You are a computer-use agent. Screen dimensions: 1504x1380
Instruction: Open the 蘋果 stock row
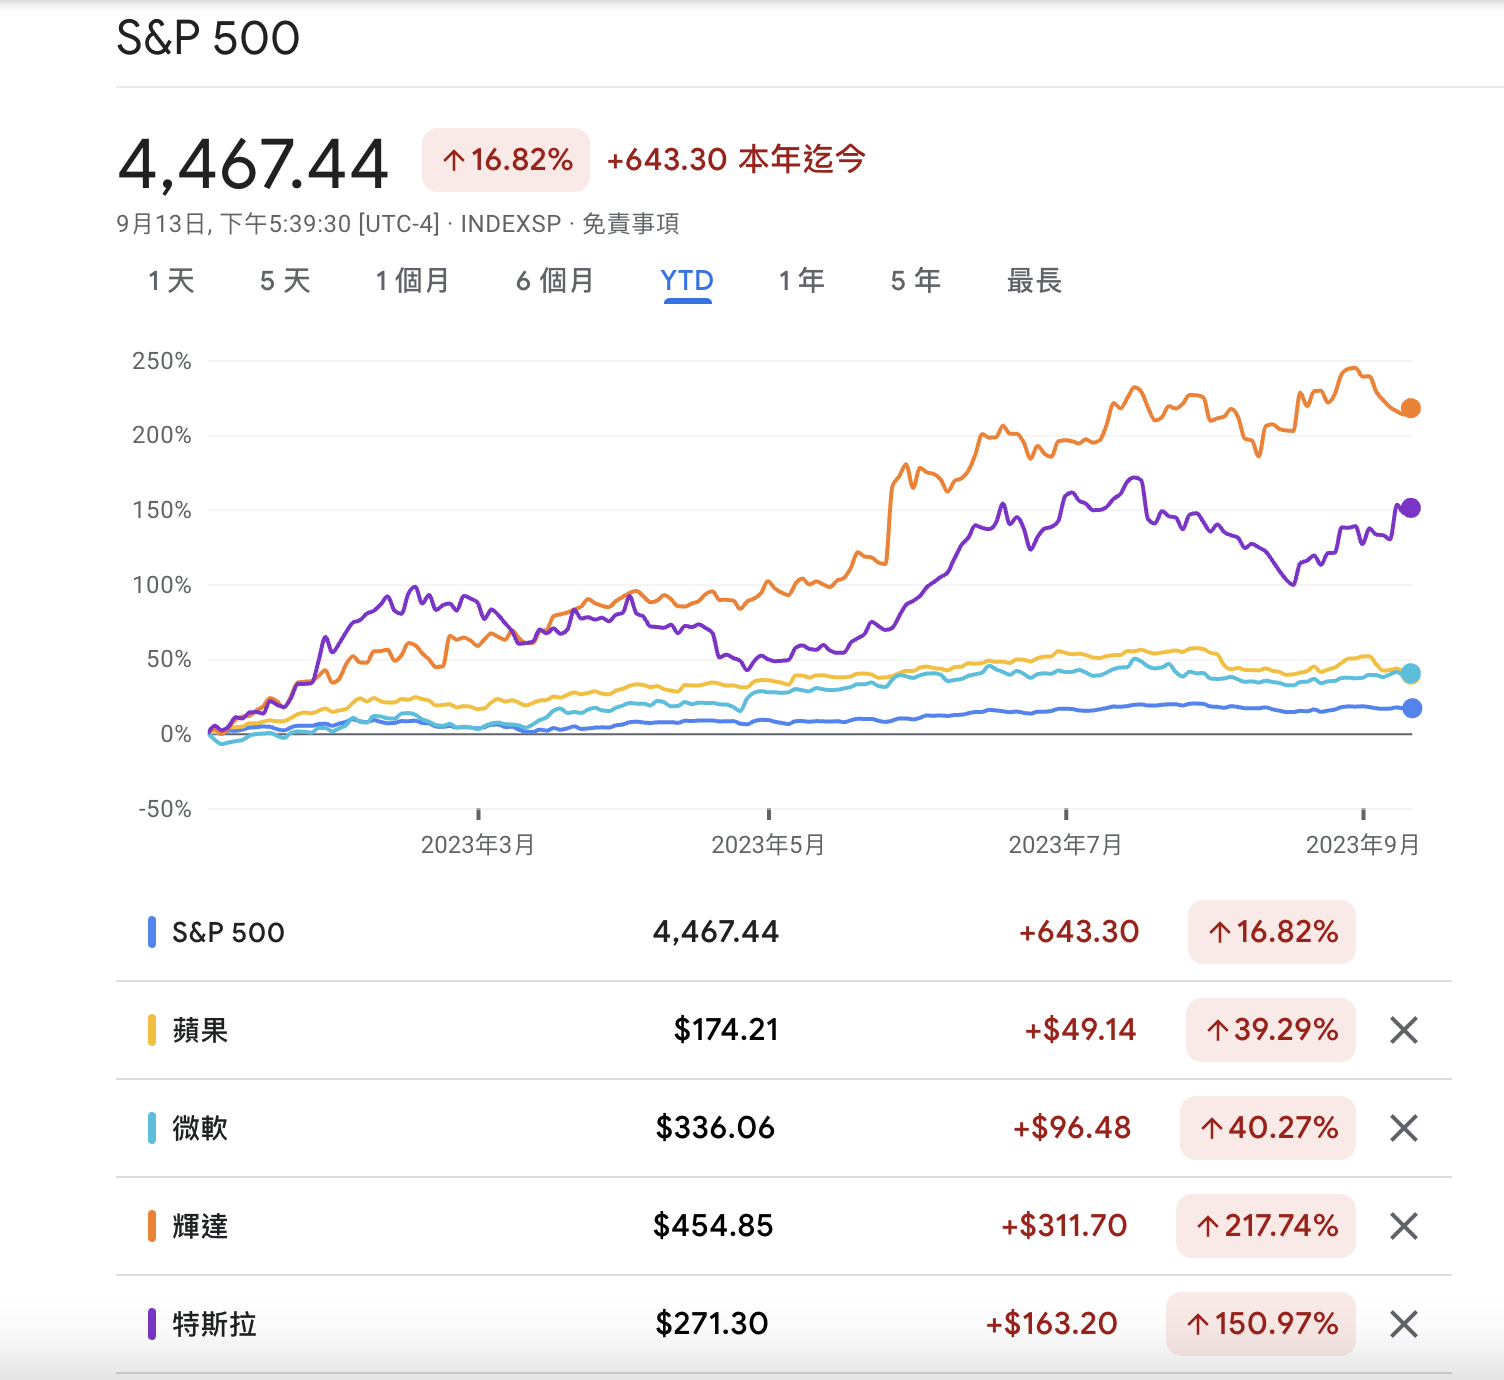(784, 1030)
